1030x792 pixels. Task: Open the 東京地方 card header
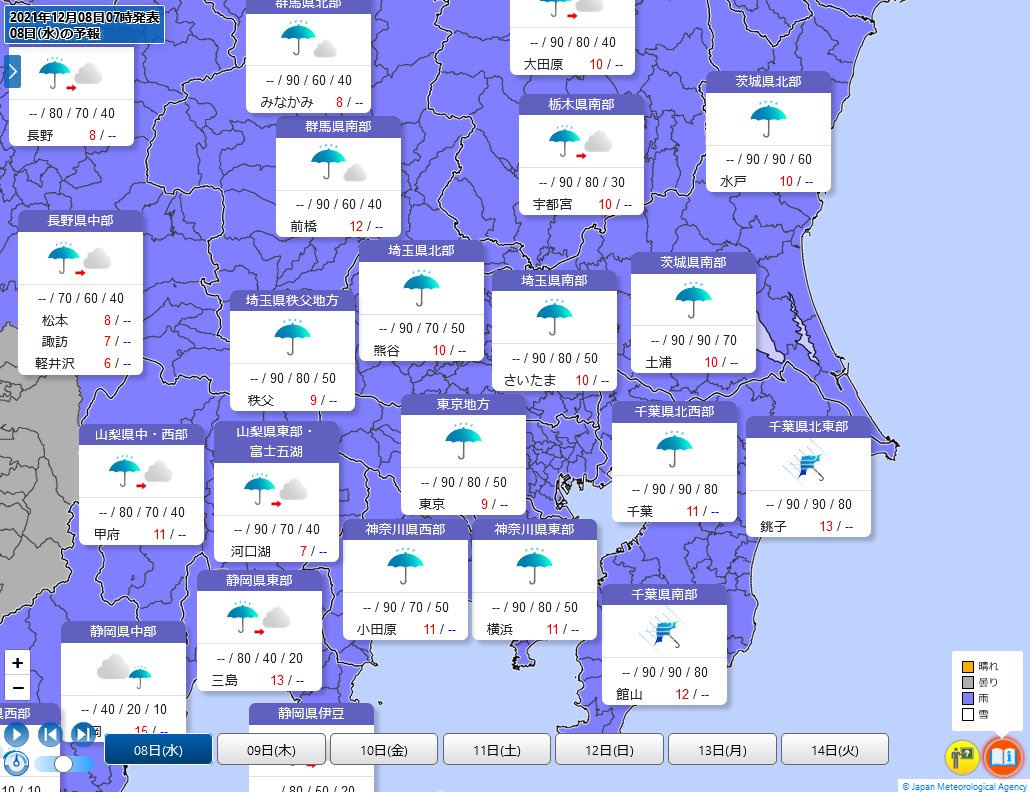coord(463,405)
